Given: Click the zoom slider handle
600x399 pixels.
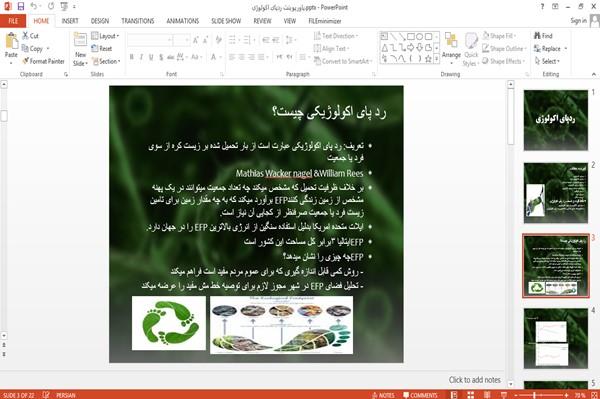Looking at the screenshot, I should [x=534, y=395].
